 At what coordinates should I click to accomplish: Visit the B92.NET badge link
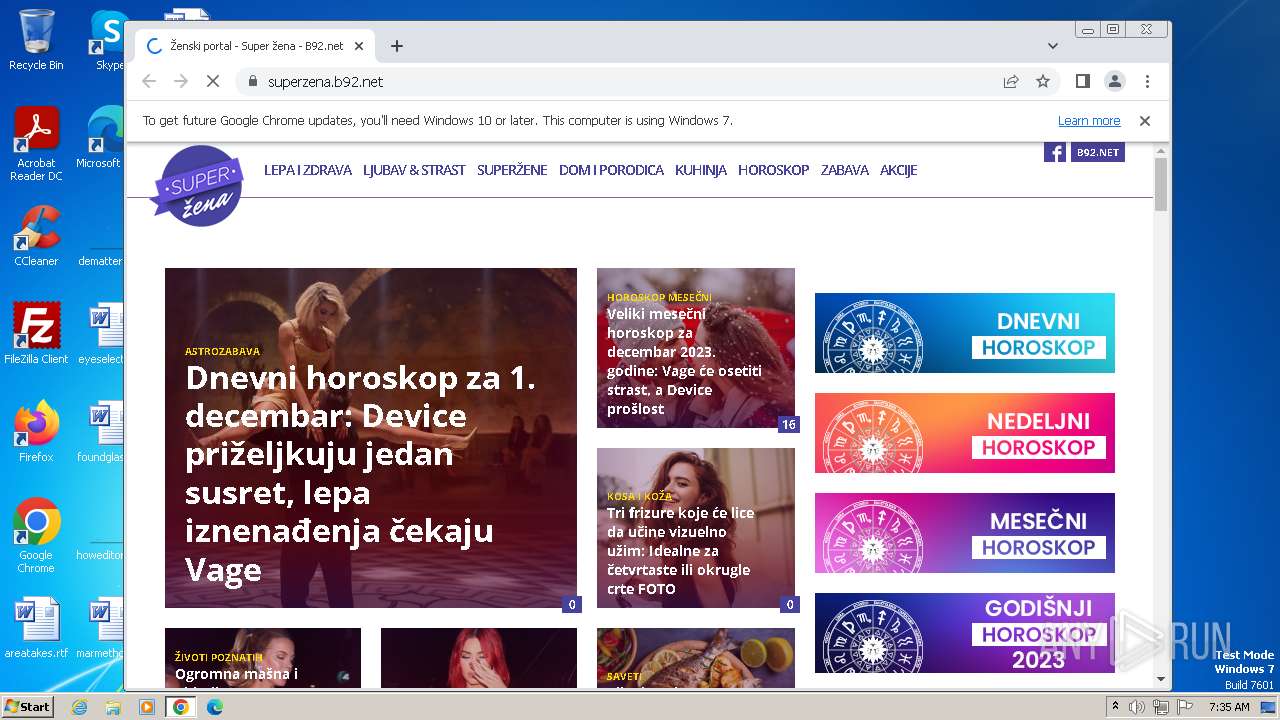pos(1098,152)
